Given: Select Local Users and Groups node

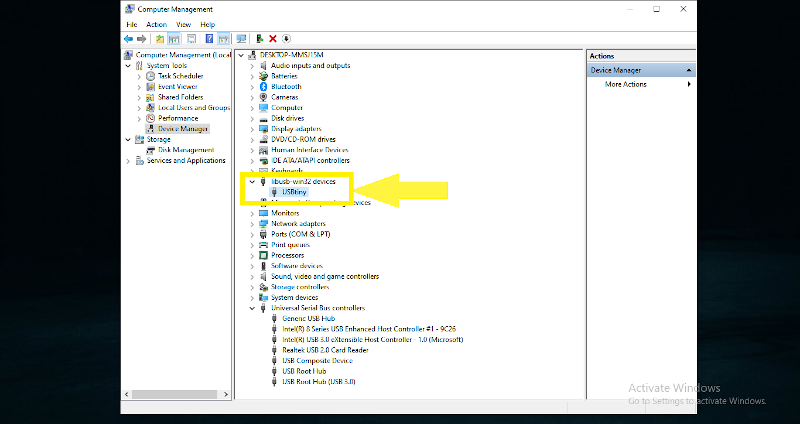Looking at the screenshot, I should 194,108.
